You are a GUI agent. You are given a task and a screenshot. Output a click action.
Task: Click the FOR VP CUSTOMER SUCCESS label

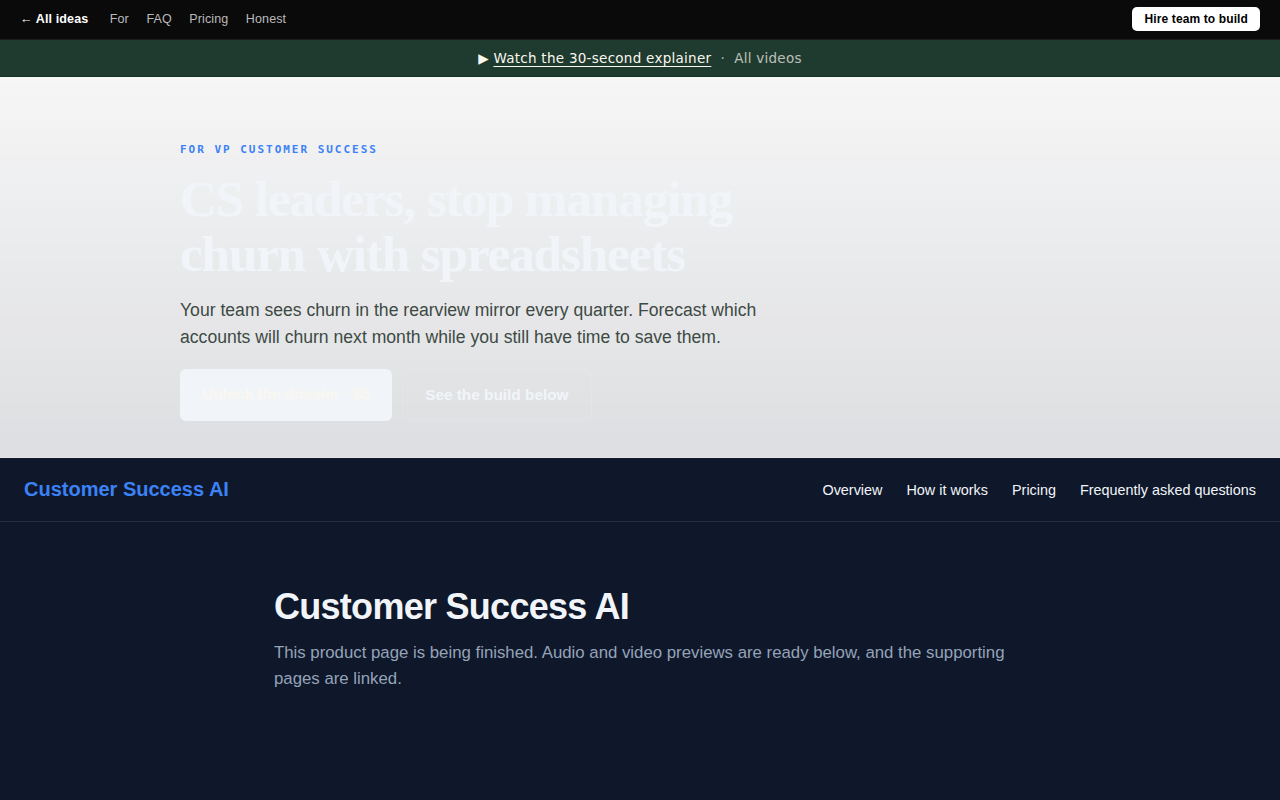(x=279, y=149)
